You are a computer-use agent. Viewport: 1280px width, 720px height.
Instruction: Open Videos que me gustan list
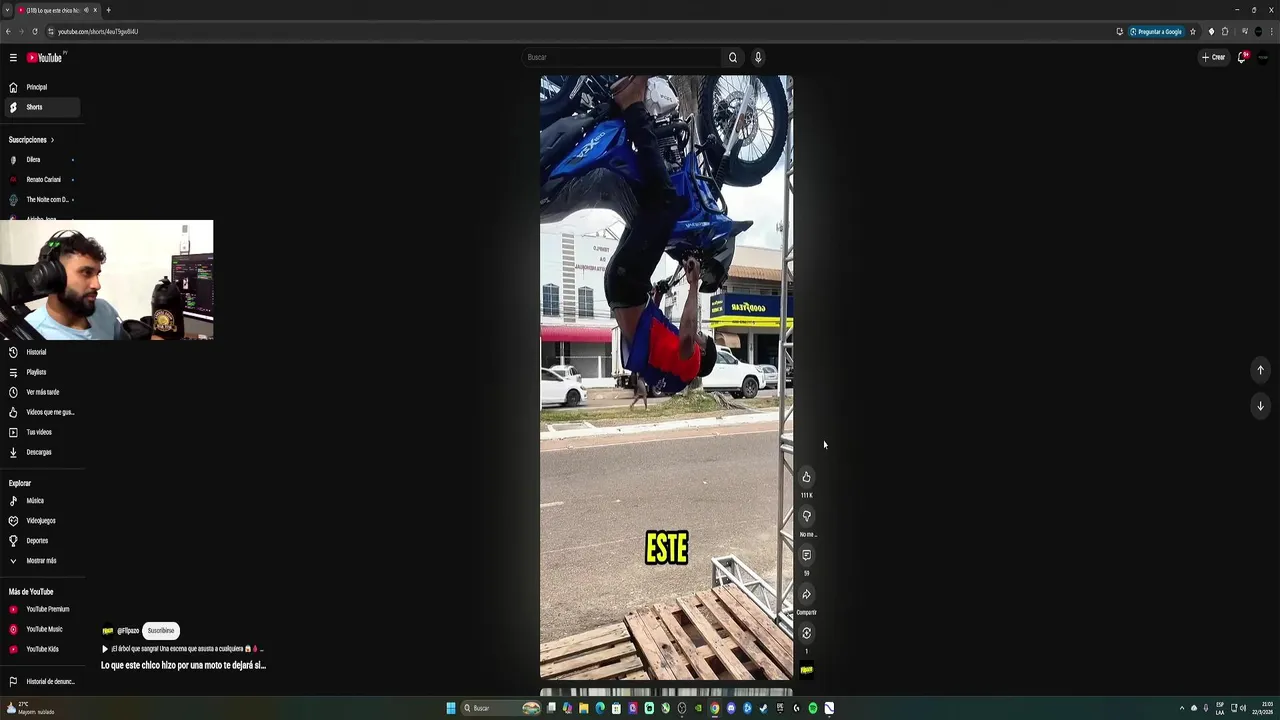(40, 412)
